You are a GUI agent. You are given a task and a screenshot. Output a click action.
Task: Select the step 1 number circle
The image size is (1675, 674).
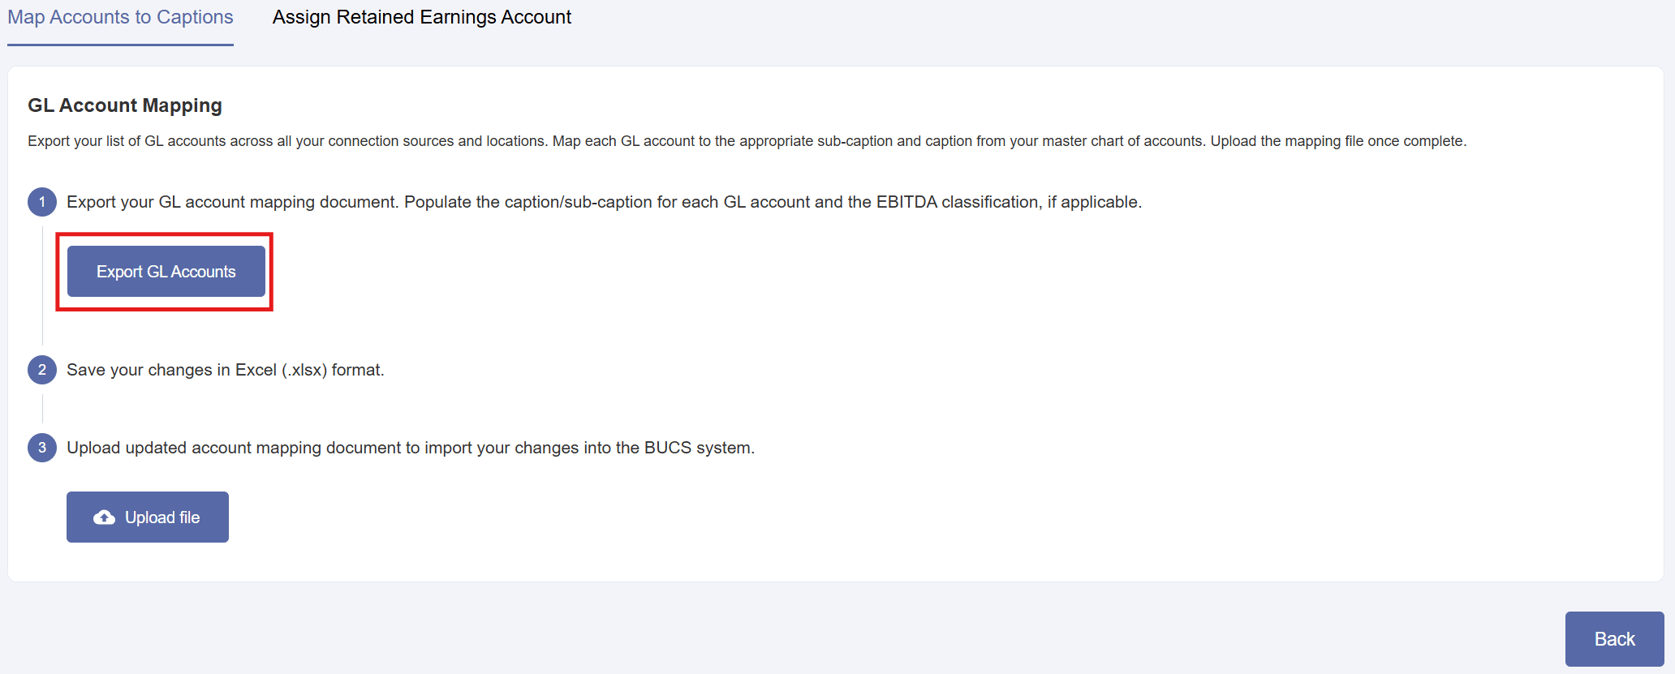[x=42, y=202]
